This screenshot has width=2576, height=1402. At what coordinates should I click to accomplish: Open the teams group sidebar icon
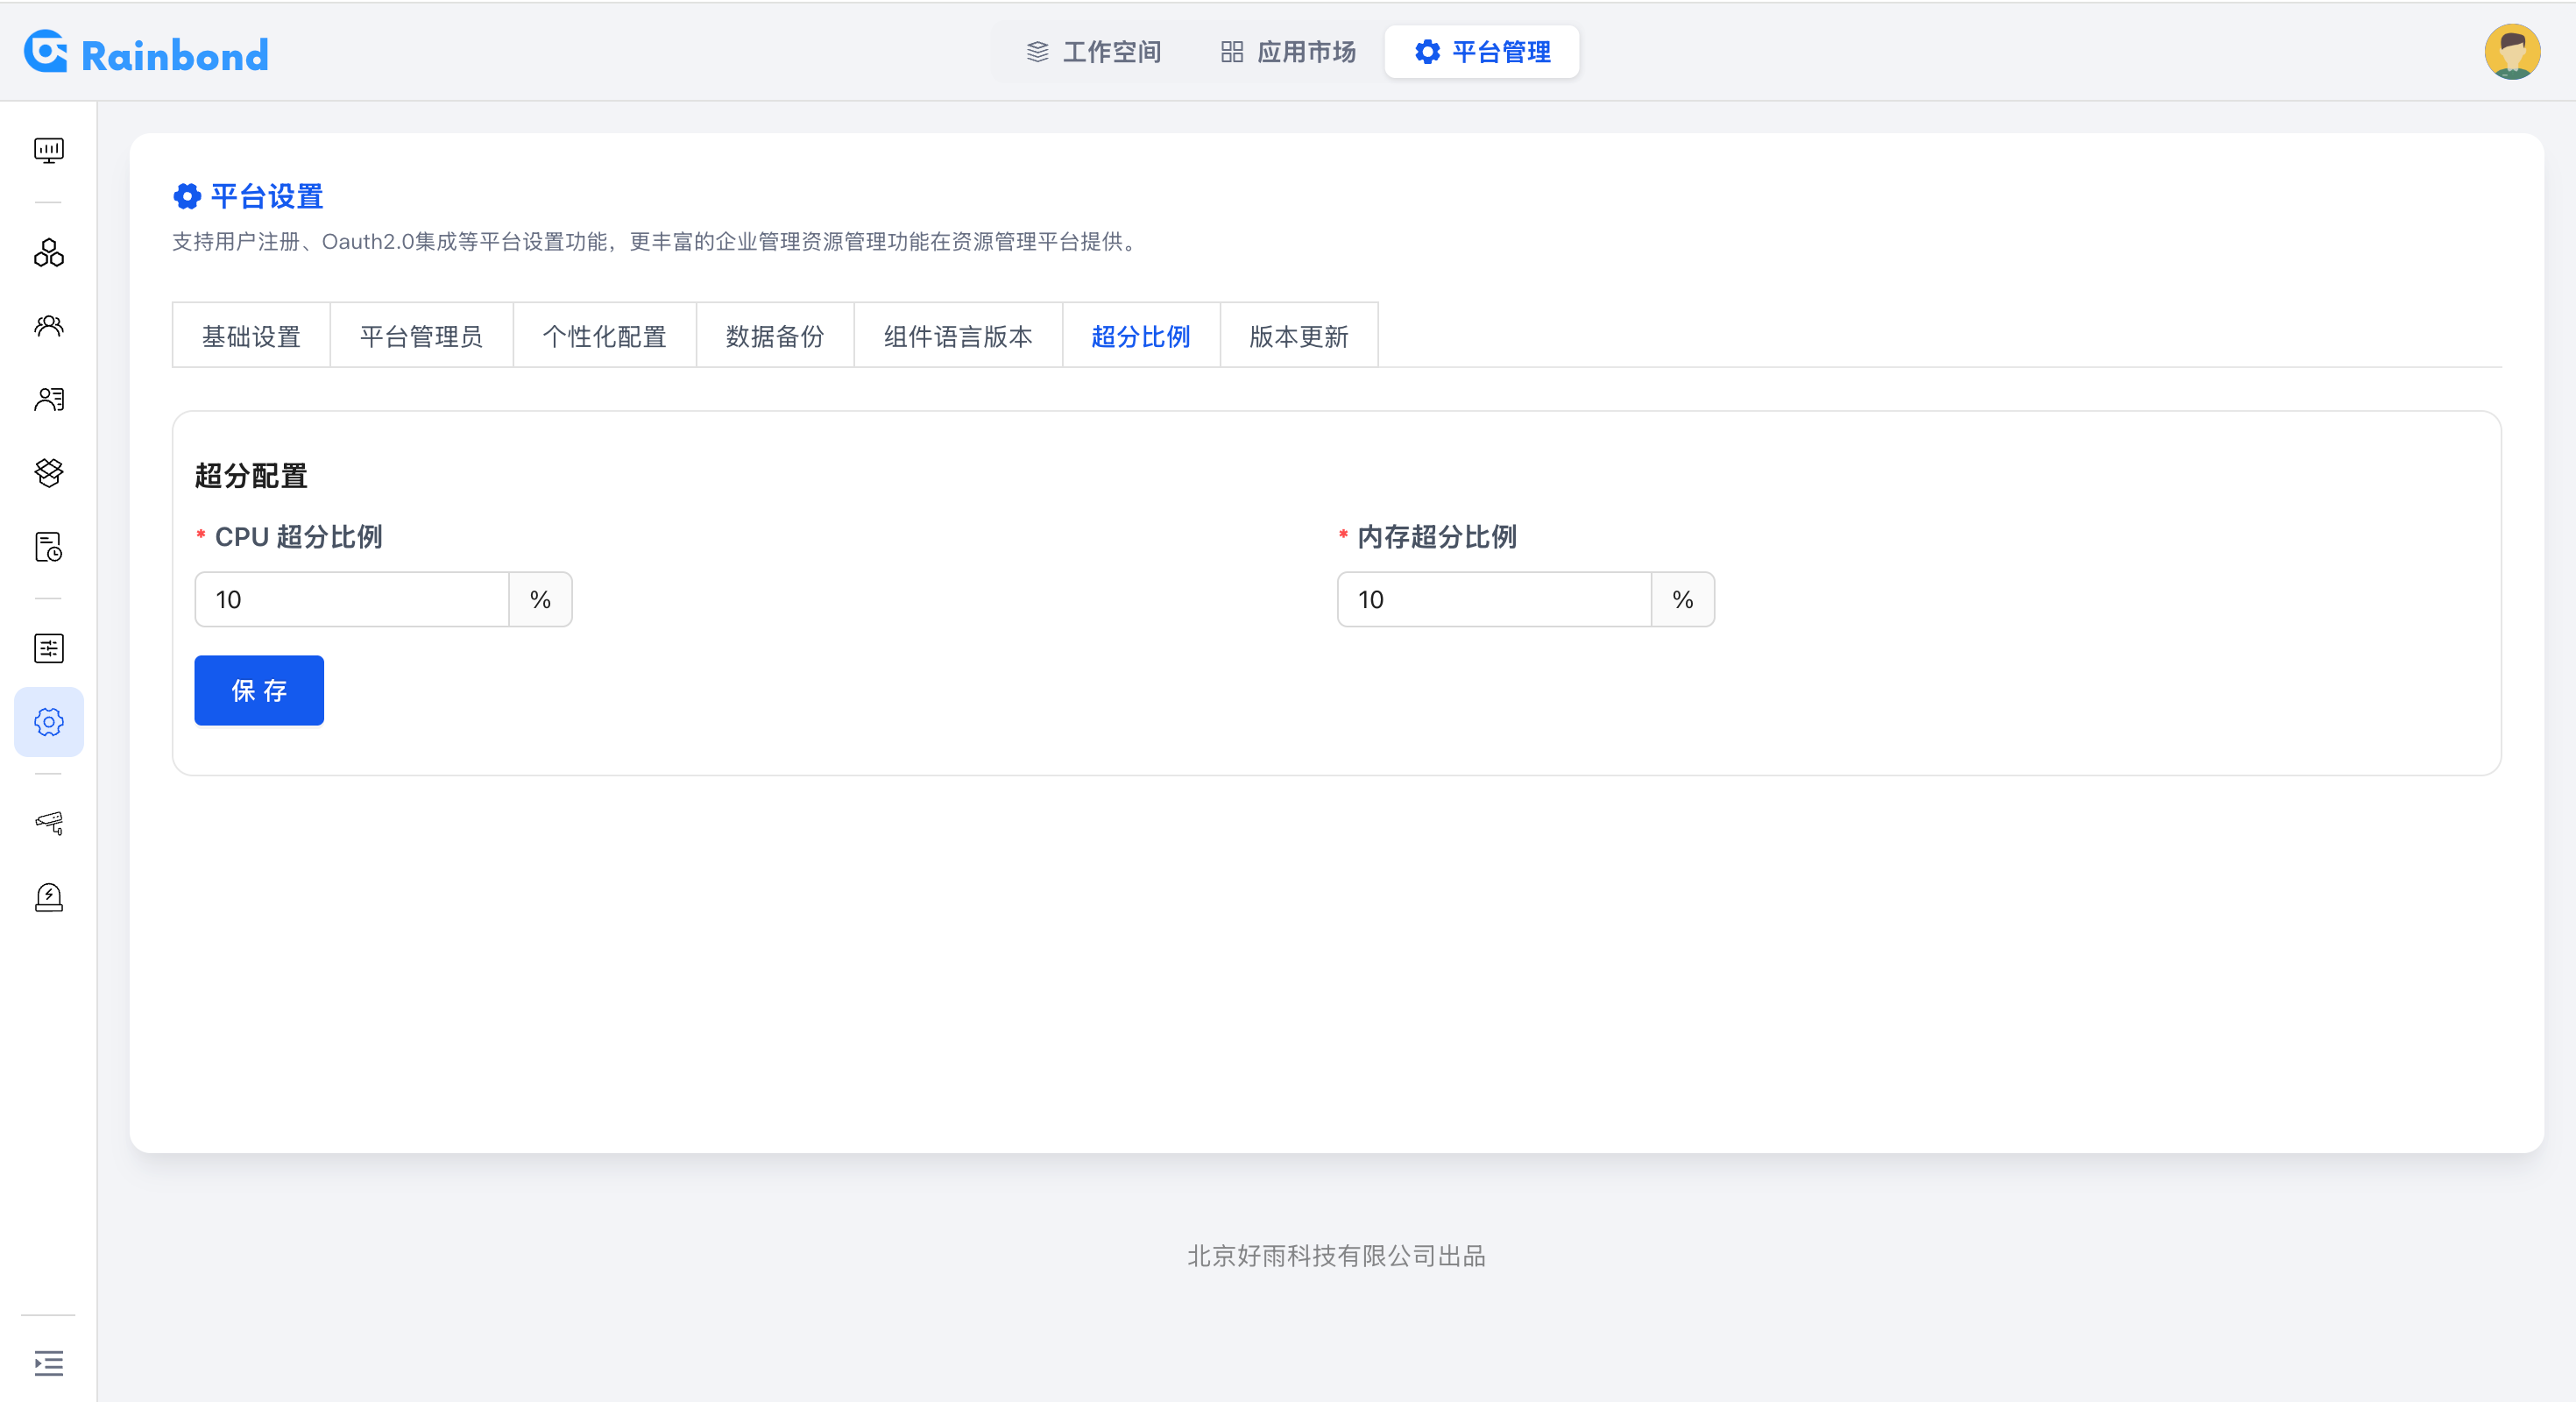48,326
